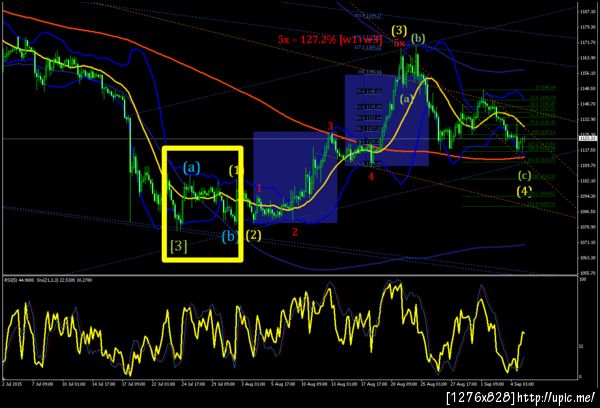Click the '29 Jul 09:00' time axis label
The image size is (600, 408).
223,384
